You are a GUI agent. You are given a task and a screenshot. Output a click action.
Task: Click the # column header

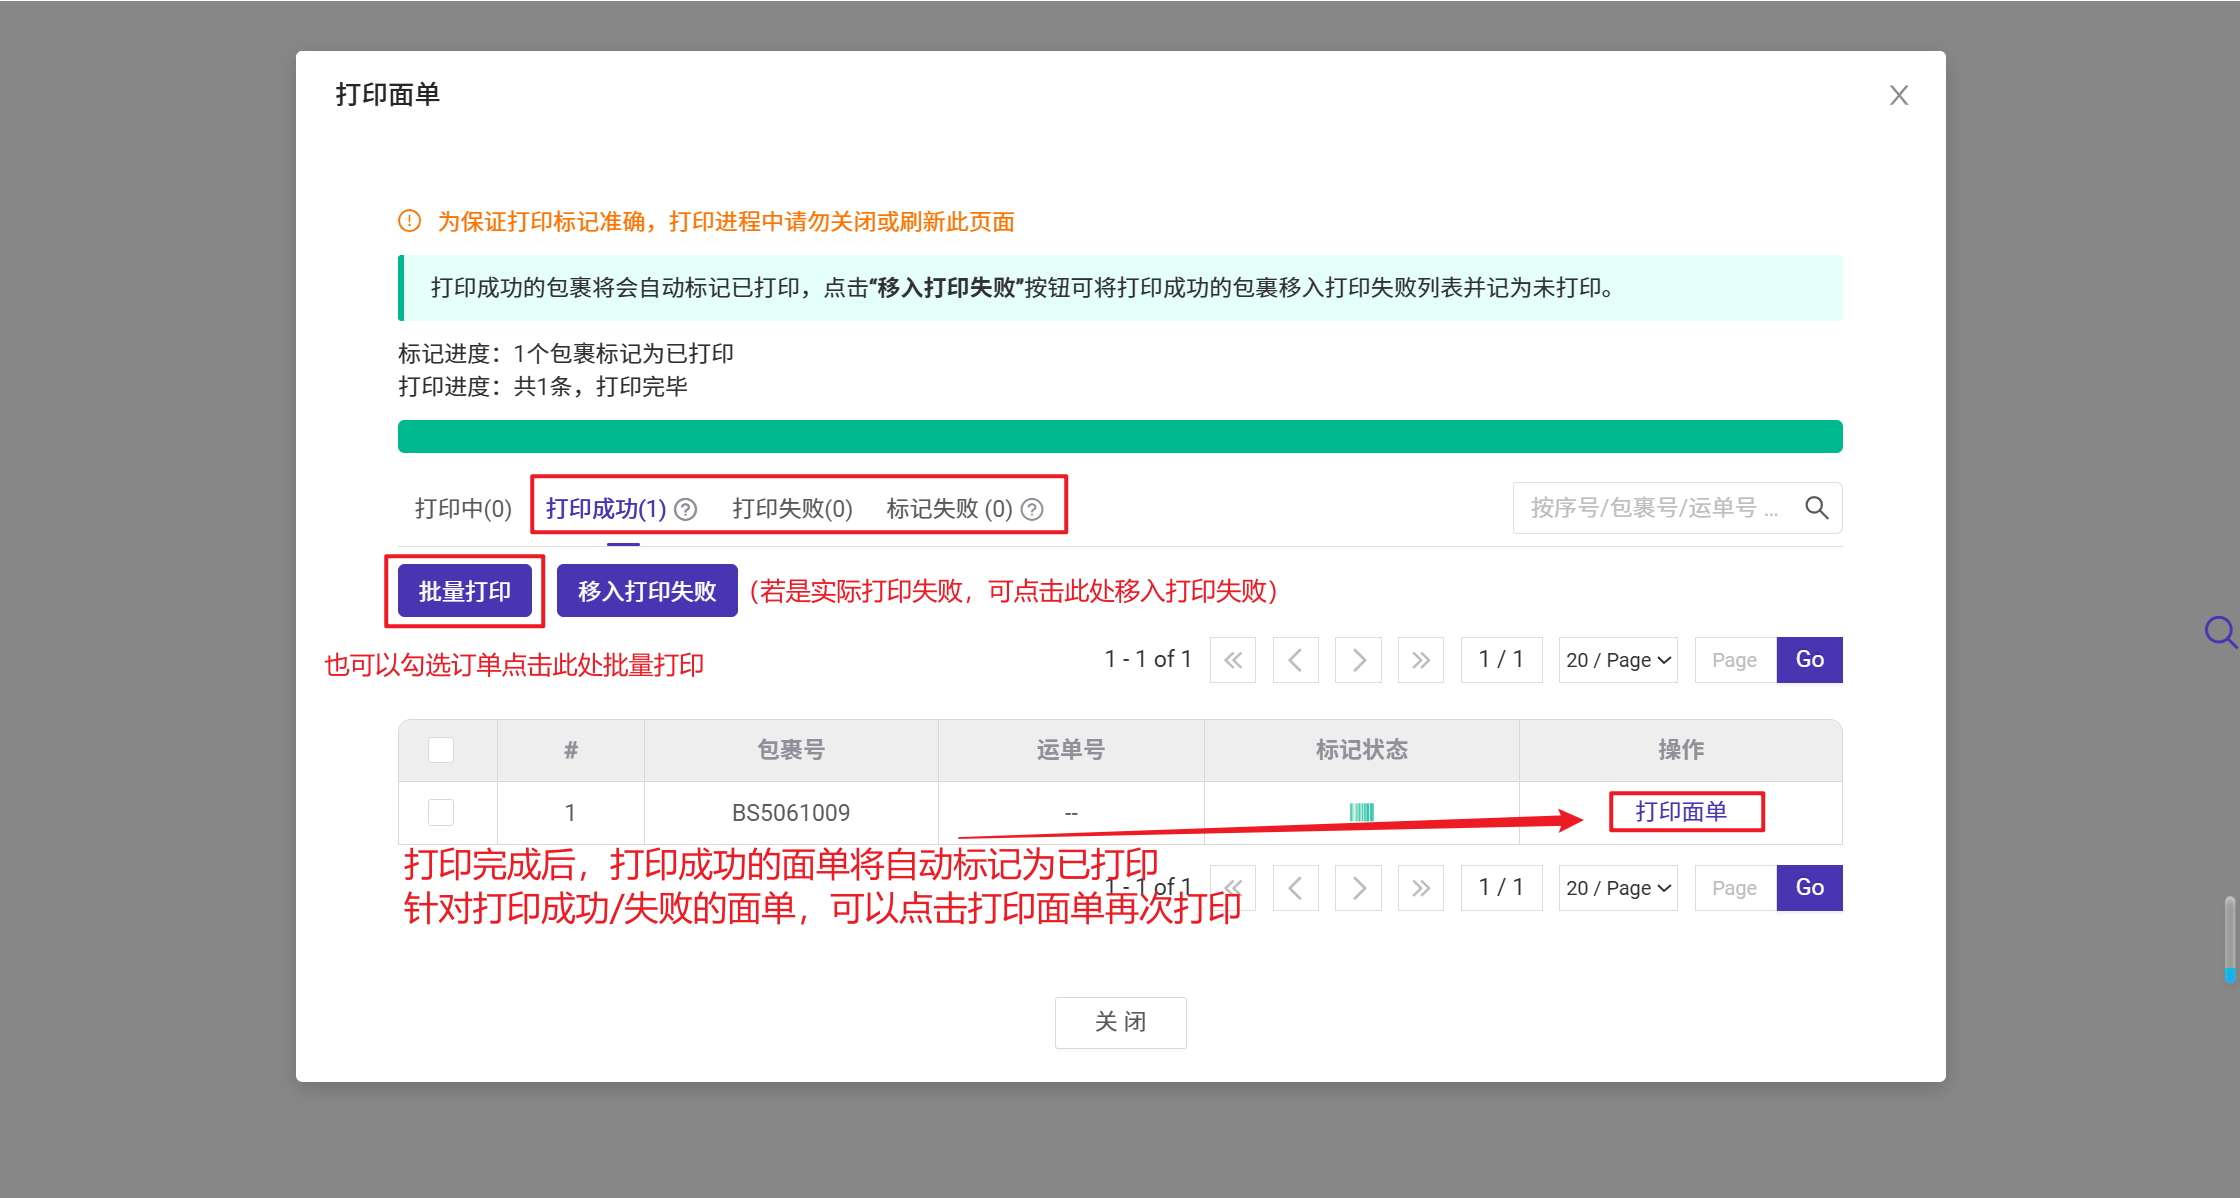coord(571,750)
